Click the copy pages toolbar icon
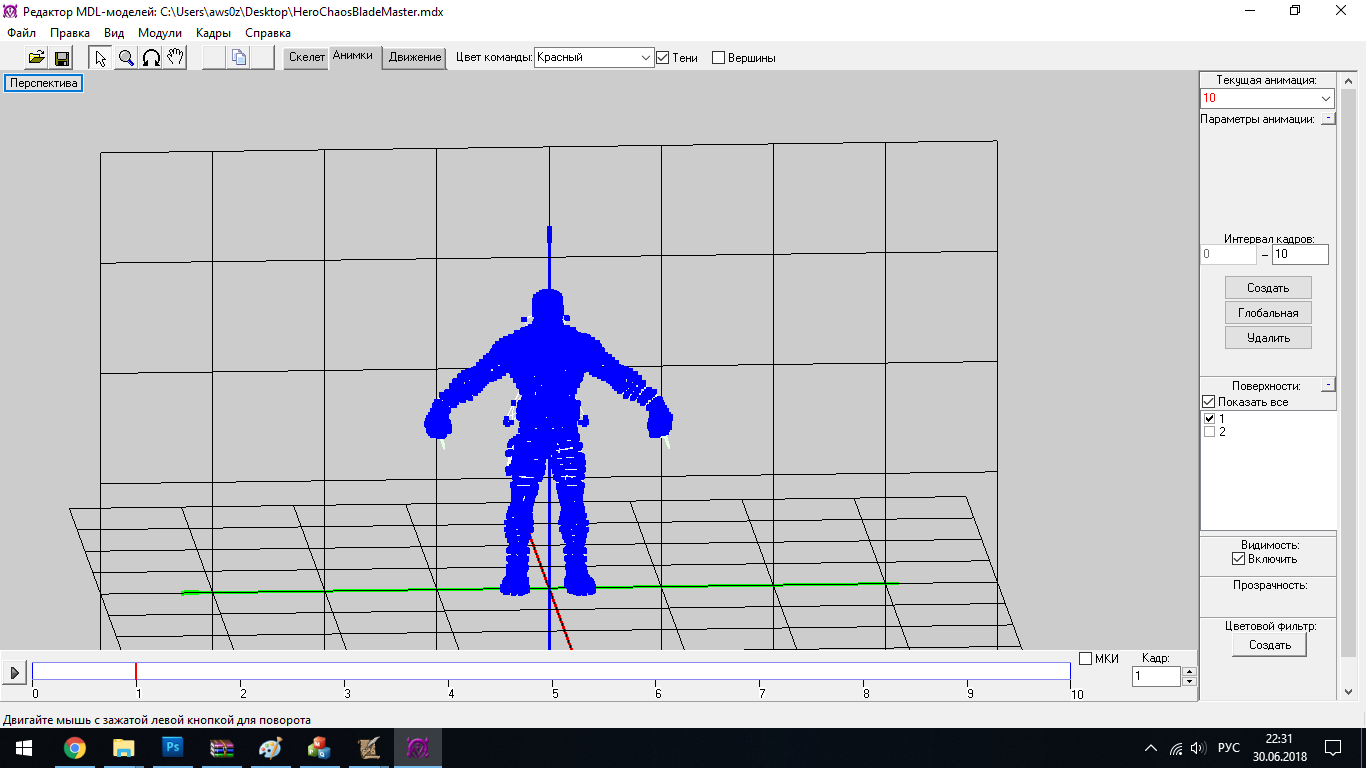The image size is (1366, 768). (x=238, y=58)
